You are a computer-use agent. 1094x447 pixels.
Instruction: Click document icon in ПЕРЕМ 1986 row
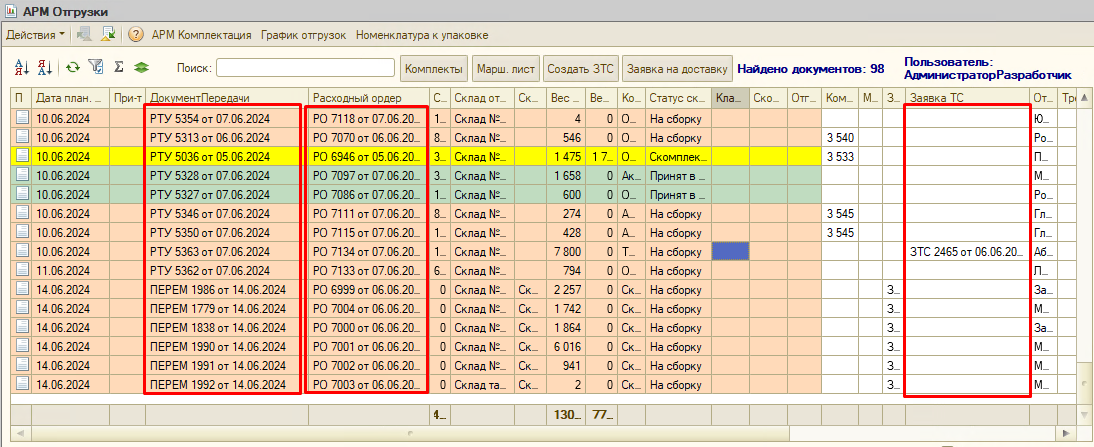(22, 289)
